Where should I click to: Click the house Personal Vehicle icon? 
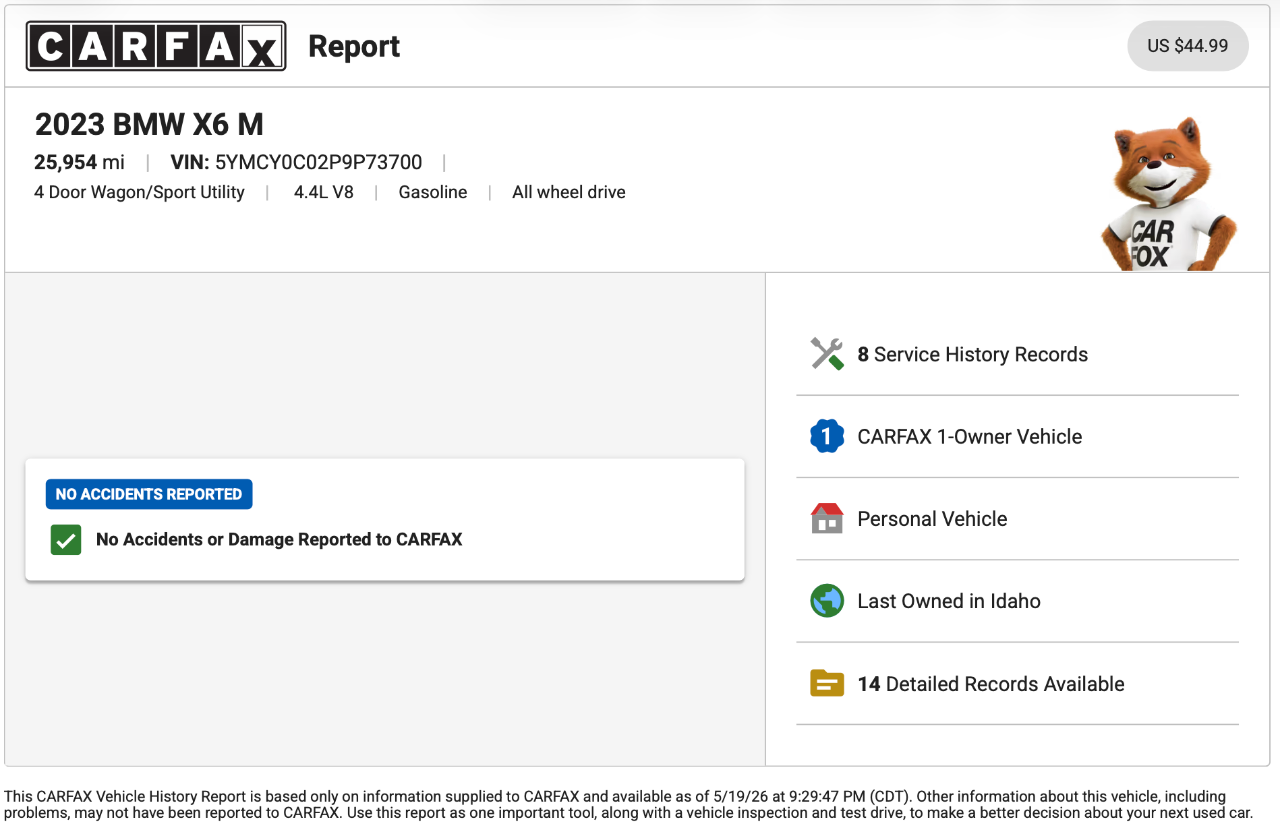coord(827,518)
